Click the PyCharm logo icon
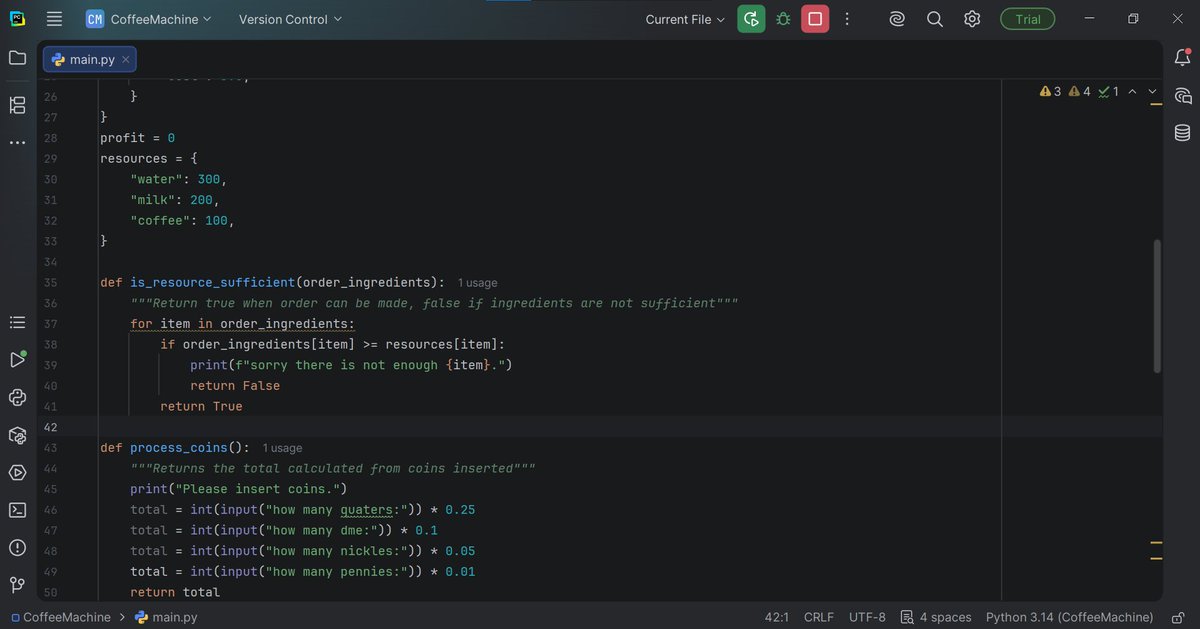The width and height of the screenshot is (1200, 629). [x=18, y=19]
